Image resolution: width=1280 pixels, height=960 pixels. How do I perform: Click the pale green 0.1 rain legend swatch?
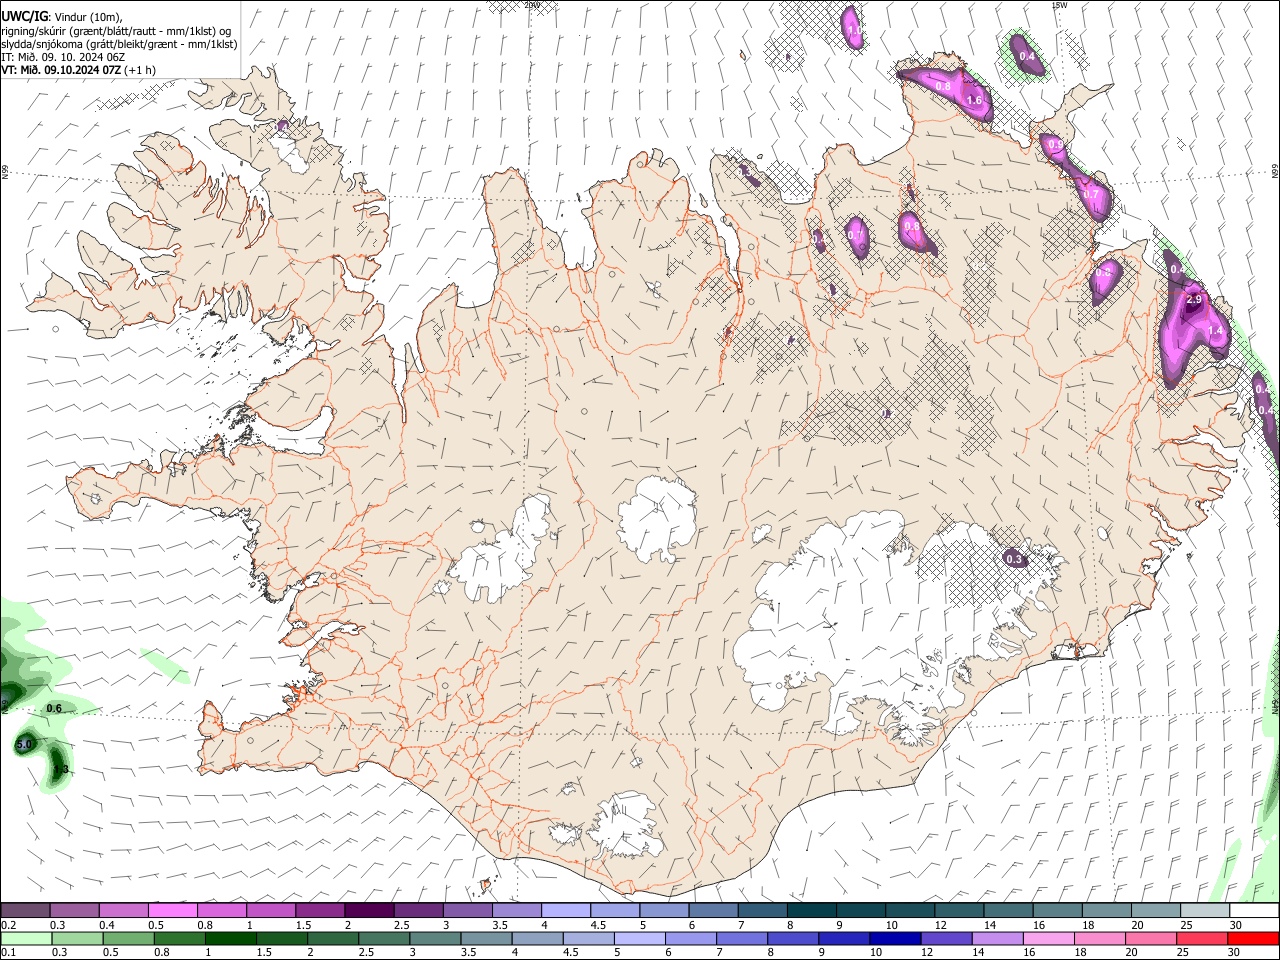click(26, 938)
